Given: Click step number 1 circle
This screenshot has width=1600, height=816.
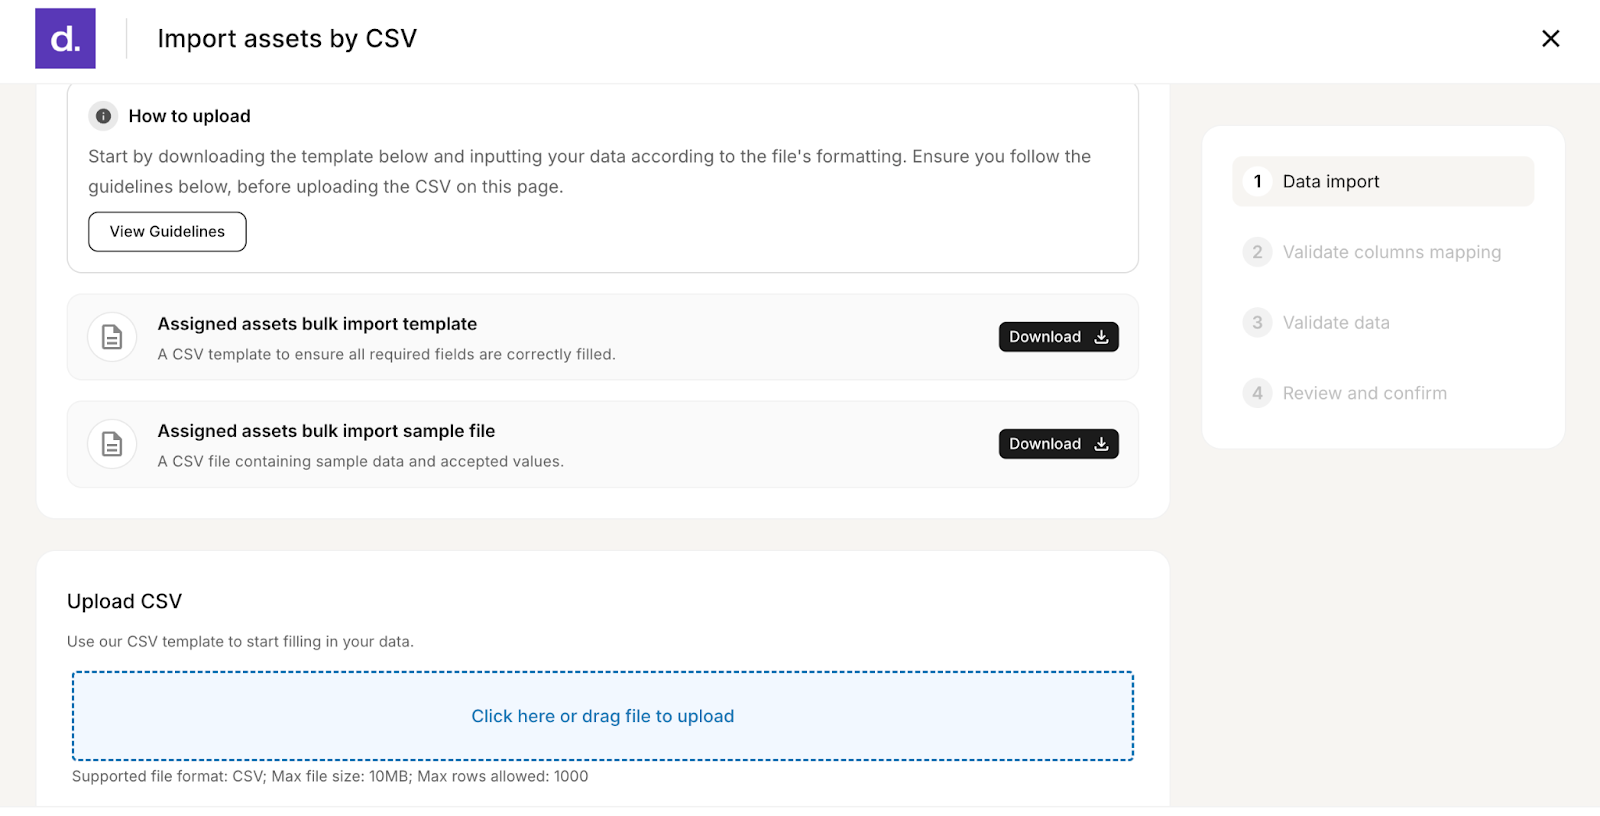Looking at the screenshot, I should [1257, 181].
